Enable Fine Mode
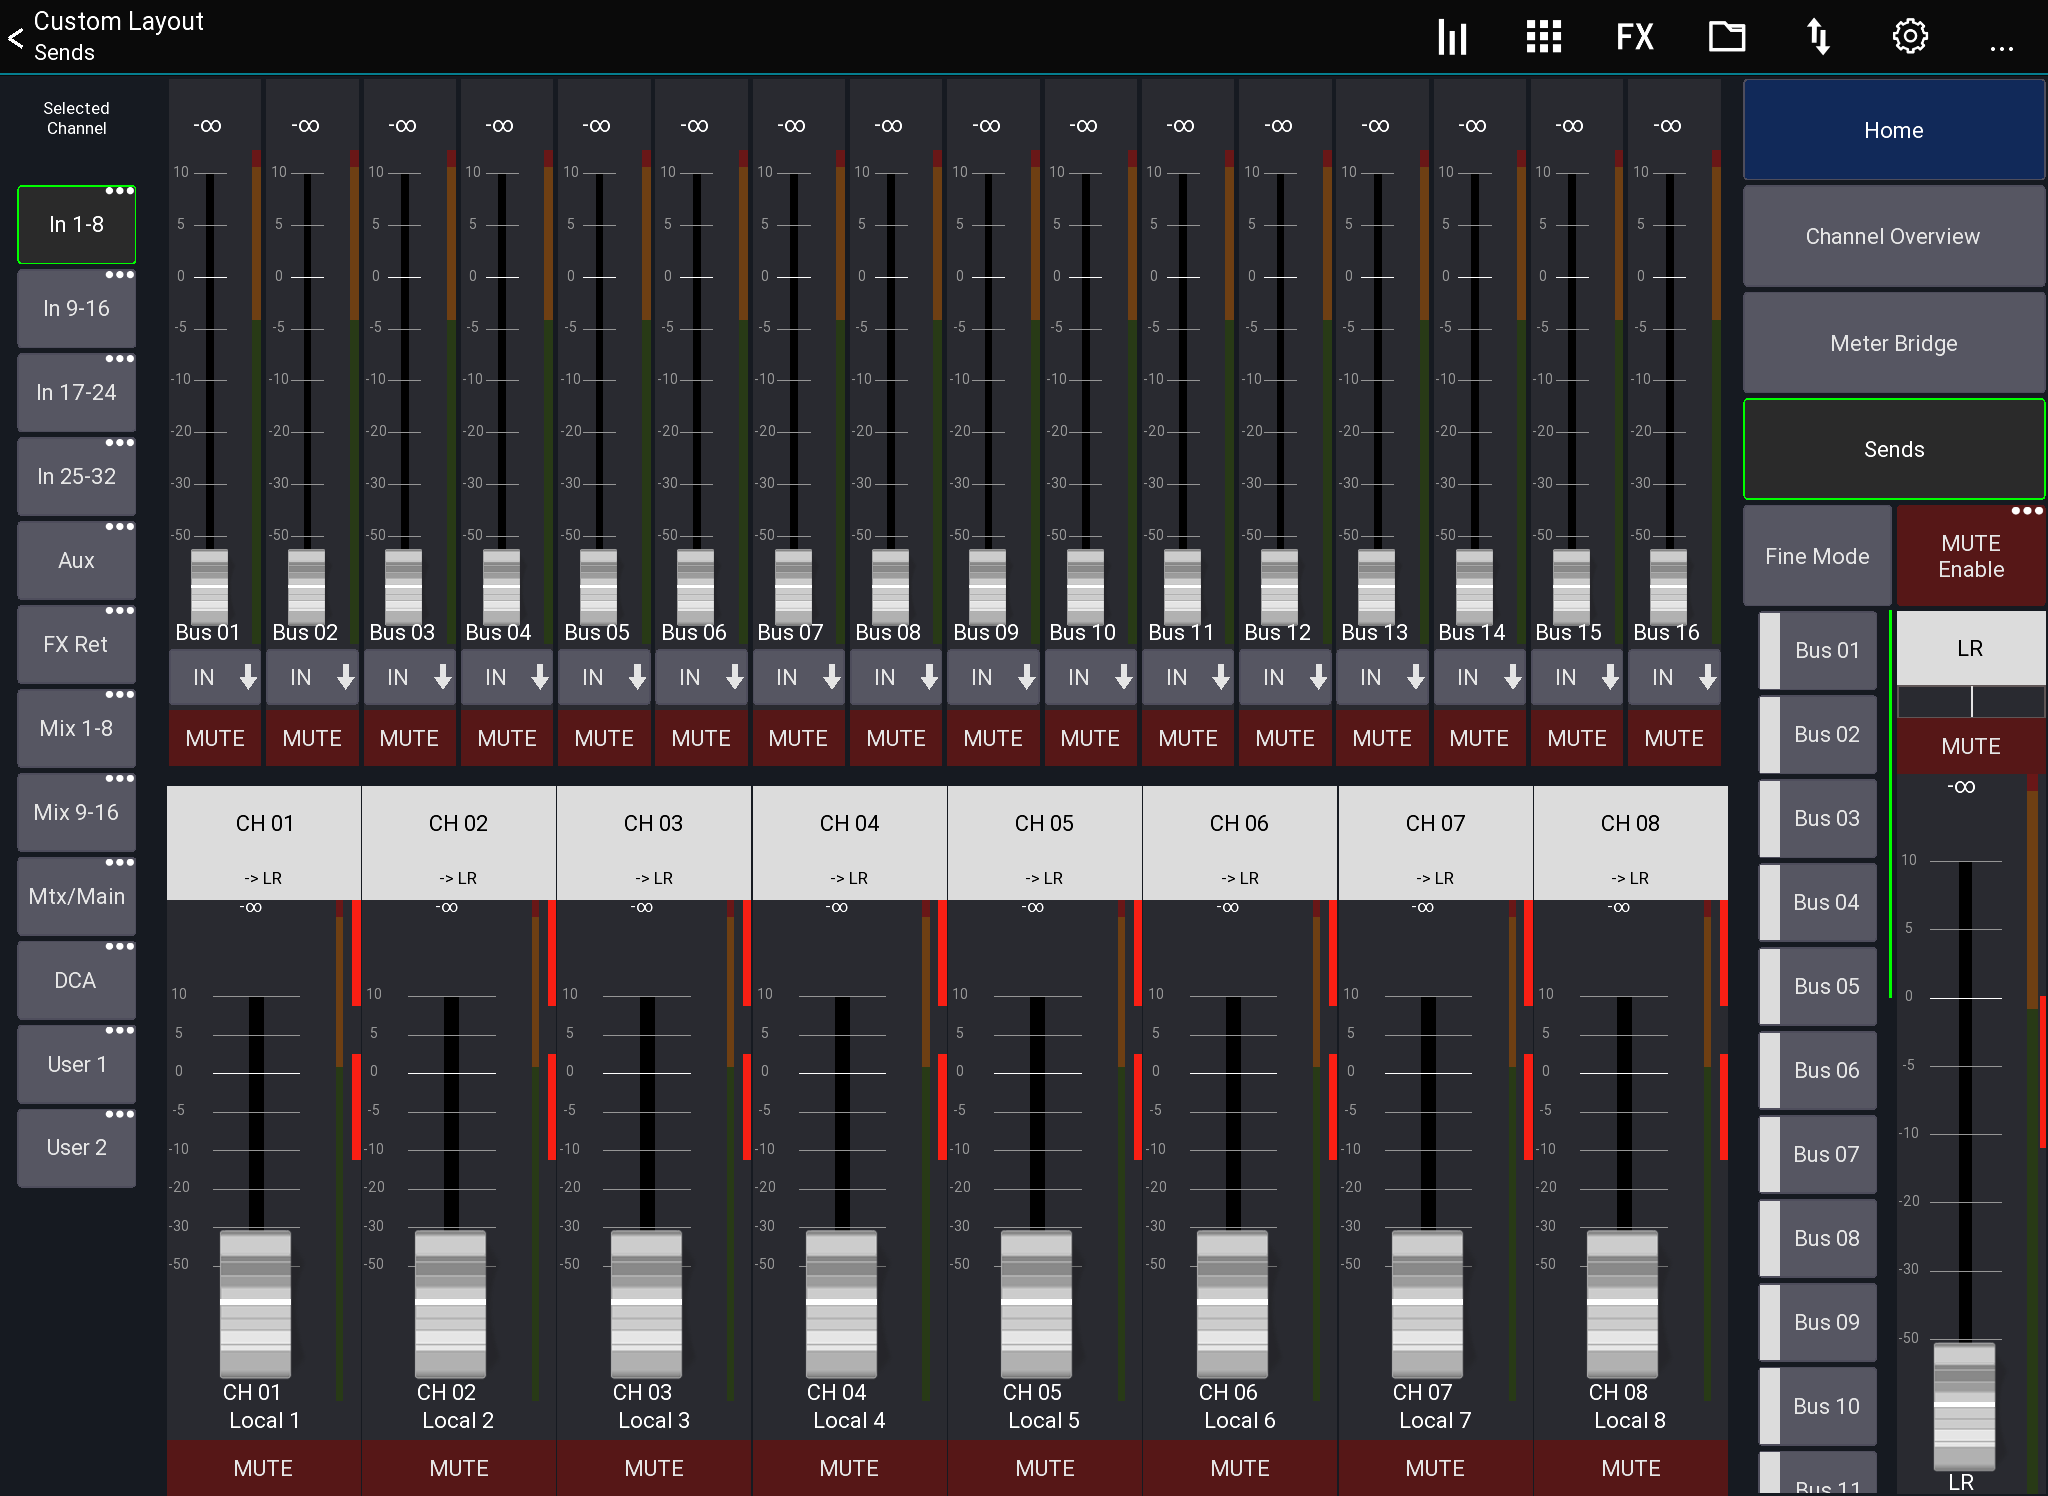Image resolution: width=2048 pixels, height=1496 pixels. coord(1816,555)
